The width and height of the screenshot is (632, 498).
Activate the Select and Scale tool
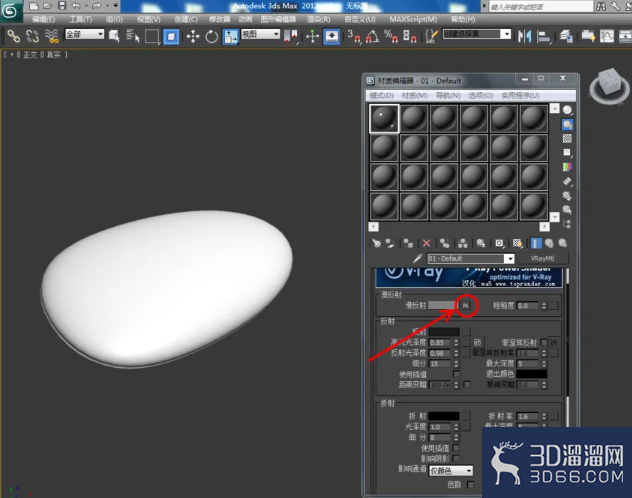231,36
